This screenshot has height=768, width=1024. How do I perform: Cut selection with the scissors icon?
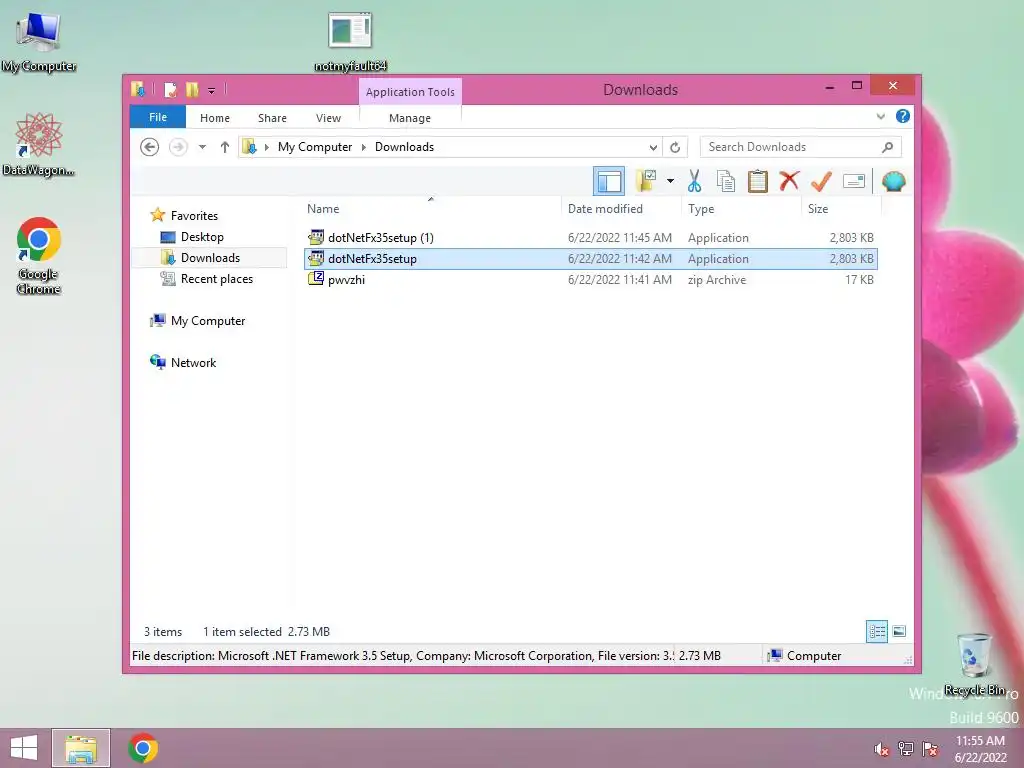tap(694, 181)
